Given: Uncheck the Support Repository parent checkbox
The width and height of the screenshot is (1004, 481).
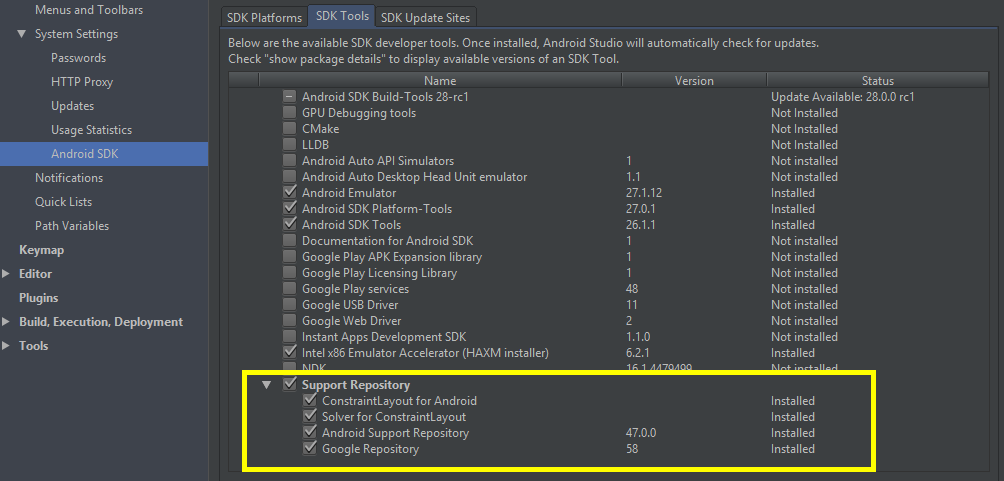Looking at the screenshot, I should (290, 384).
